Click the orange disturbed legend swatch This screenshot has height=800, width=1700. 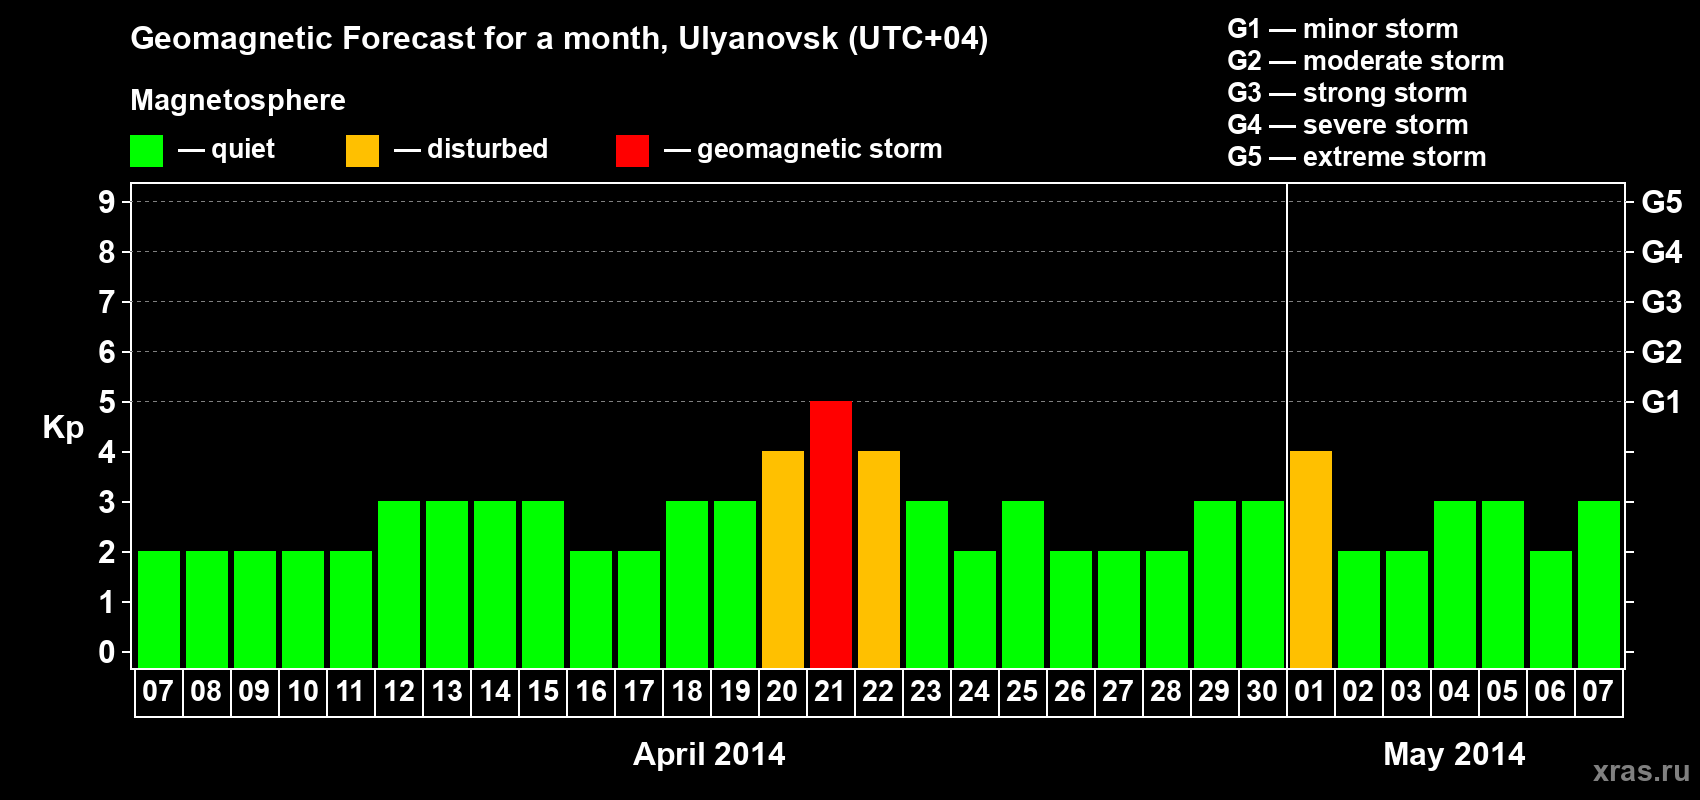(x=362, y=151)
